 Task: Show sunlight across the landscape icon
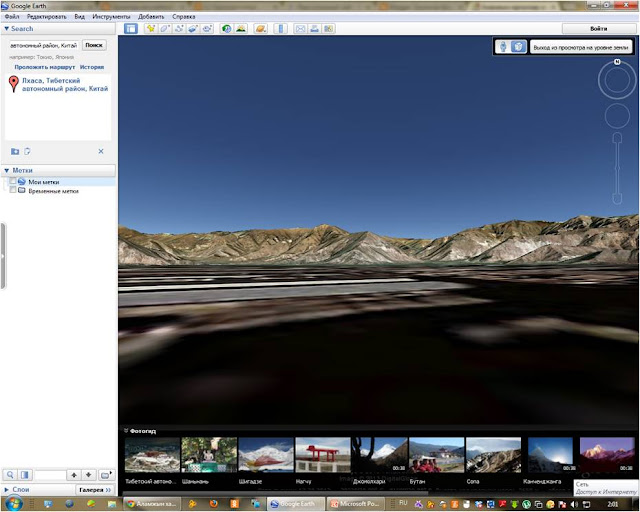(x=241, y=29)
